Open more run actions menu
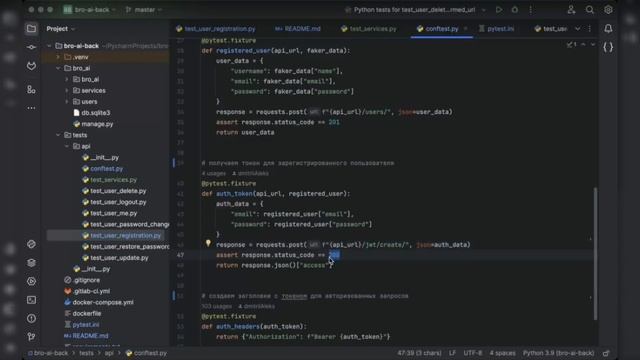The height and width of the screenshot is (360, 640). pos(530,9)
